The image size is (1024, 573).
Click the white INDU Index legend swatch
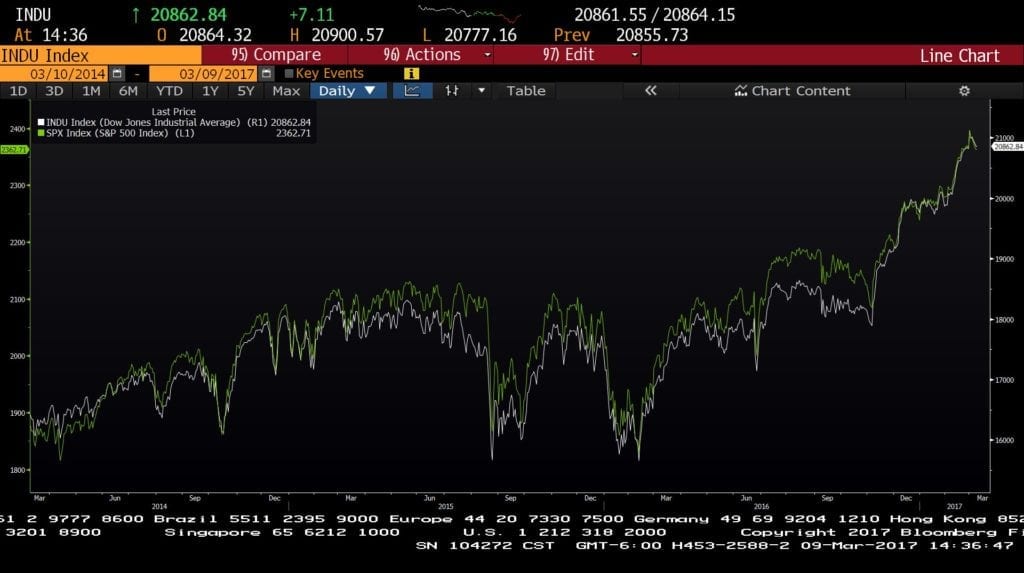coord(41,122)
